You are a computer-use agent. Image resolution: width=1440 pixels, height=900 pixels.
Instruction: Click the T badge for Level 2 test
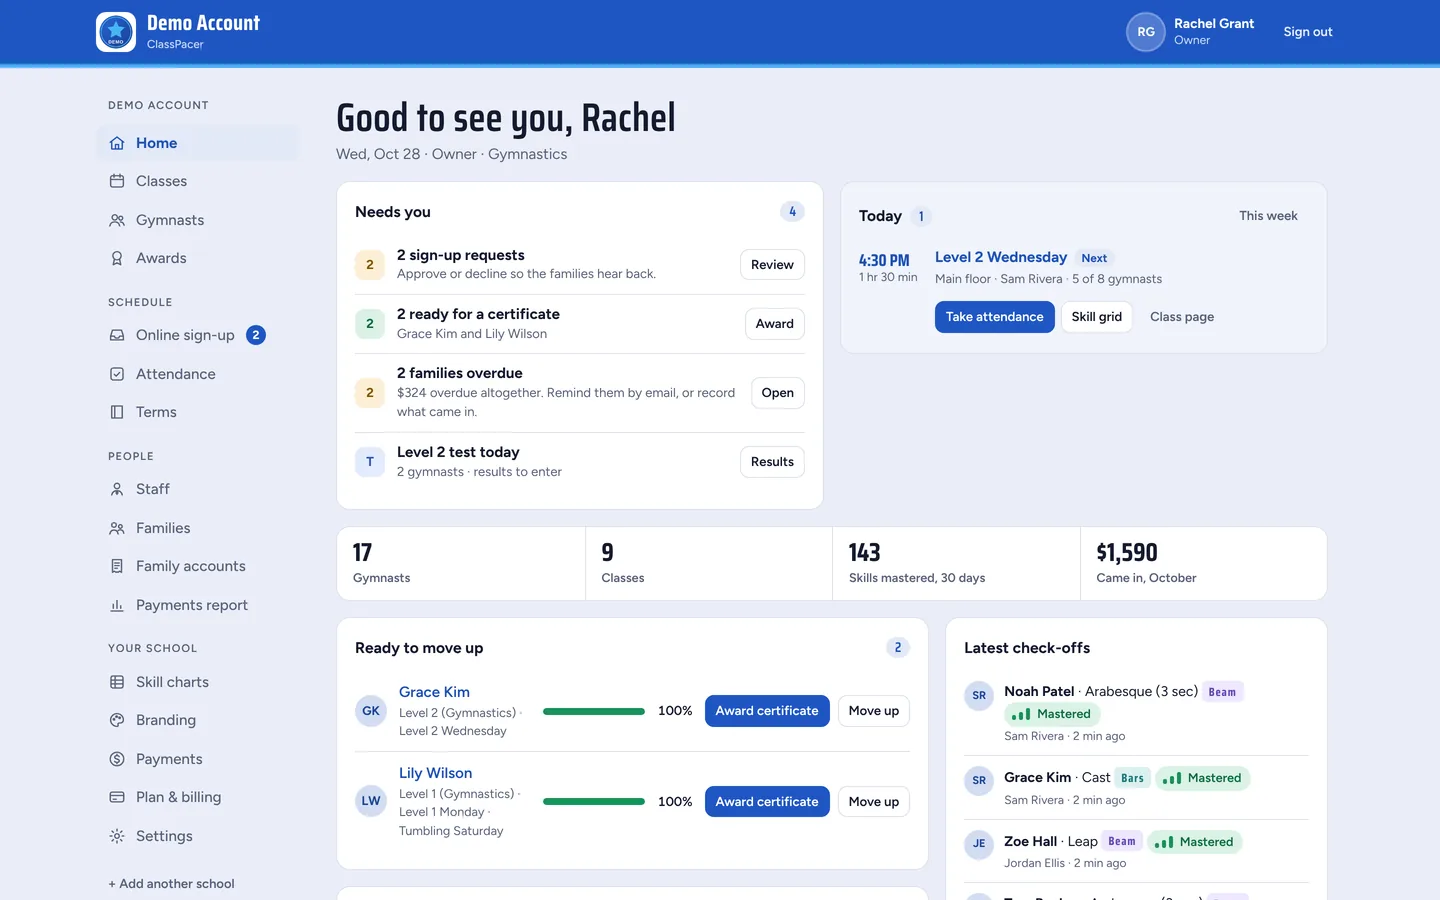coord(370,461)
